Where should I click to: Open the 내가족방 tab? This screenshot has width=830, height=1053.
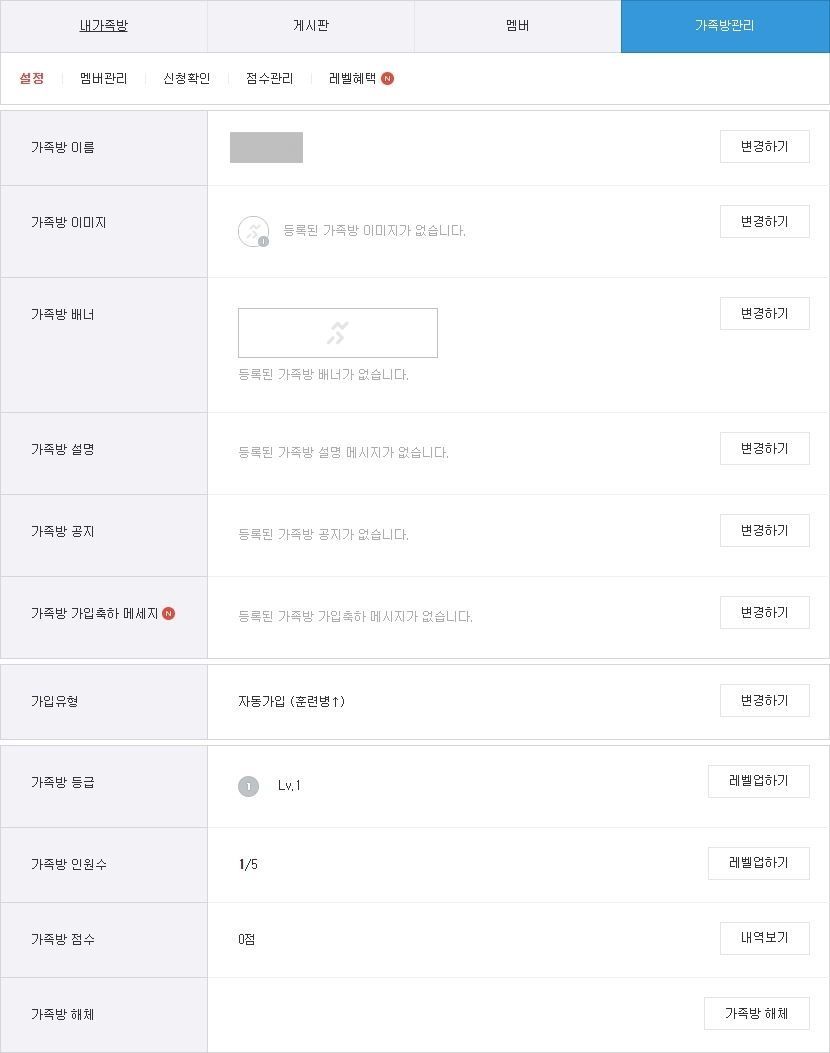coord(104,26)
